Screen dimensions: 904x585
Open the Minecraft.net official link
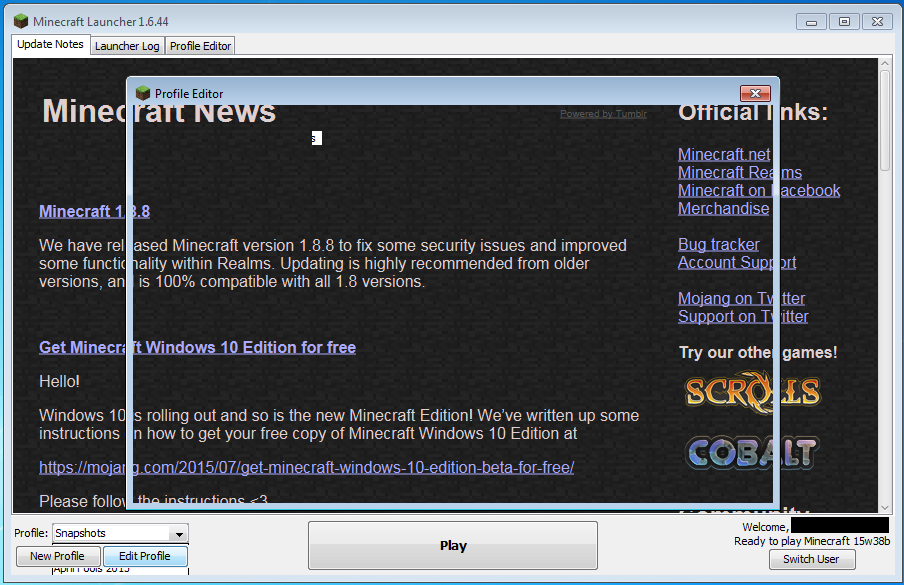[x=724, y=154]
